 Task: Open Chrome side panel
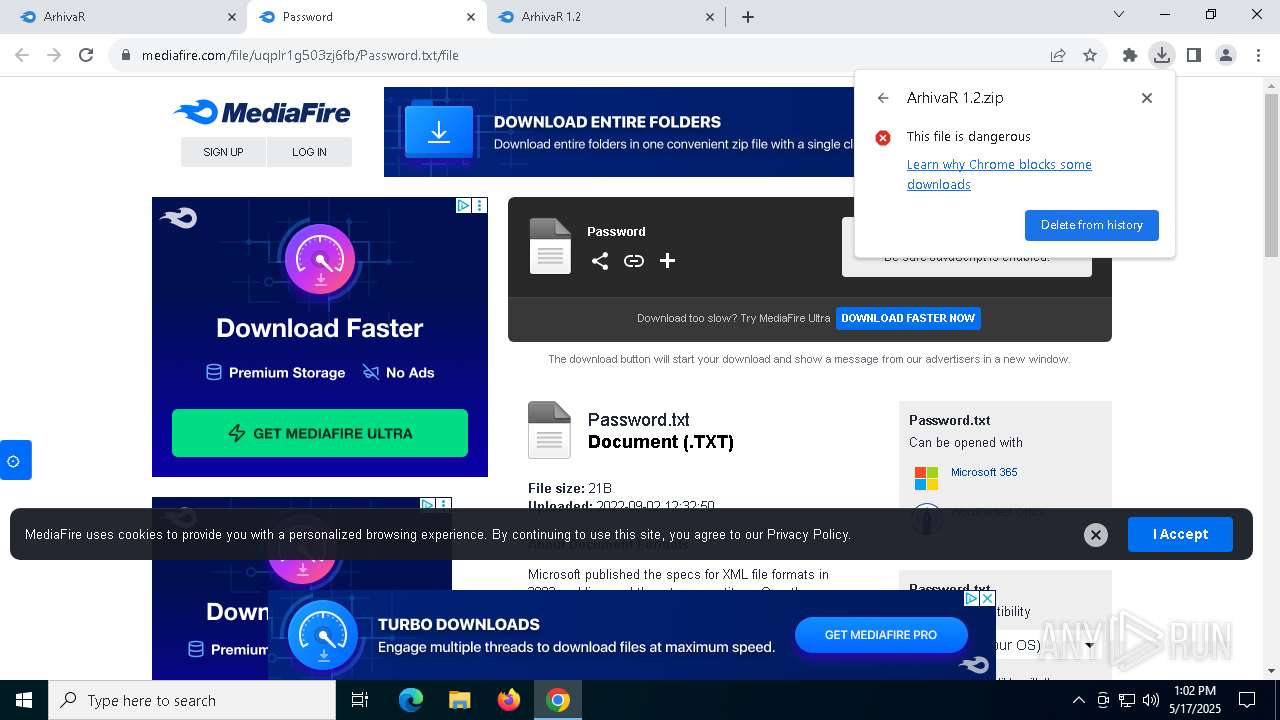1194,55
